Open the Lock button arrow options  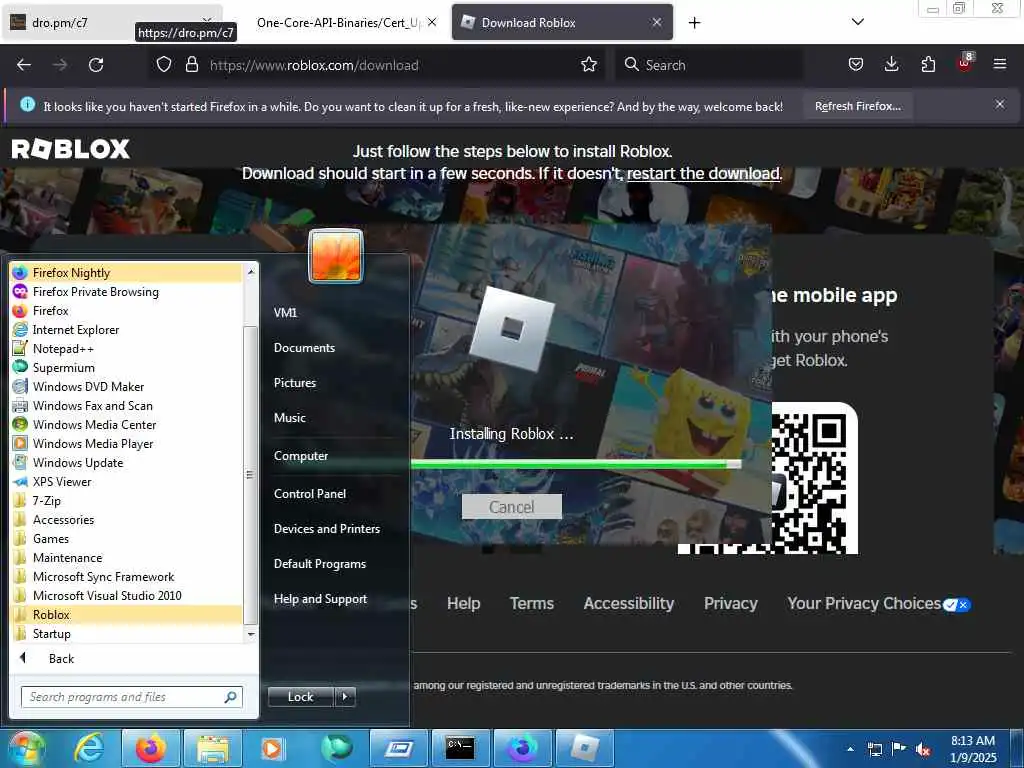click(x=345, y=697)
